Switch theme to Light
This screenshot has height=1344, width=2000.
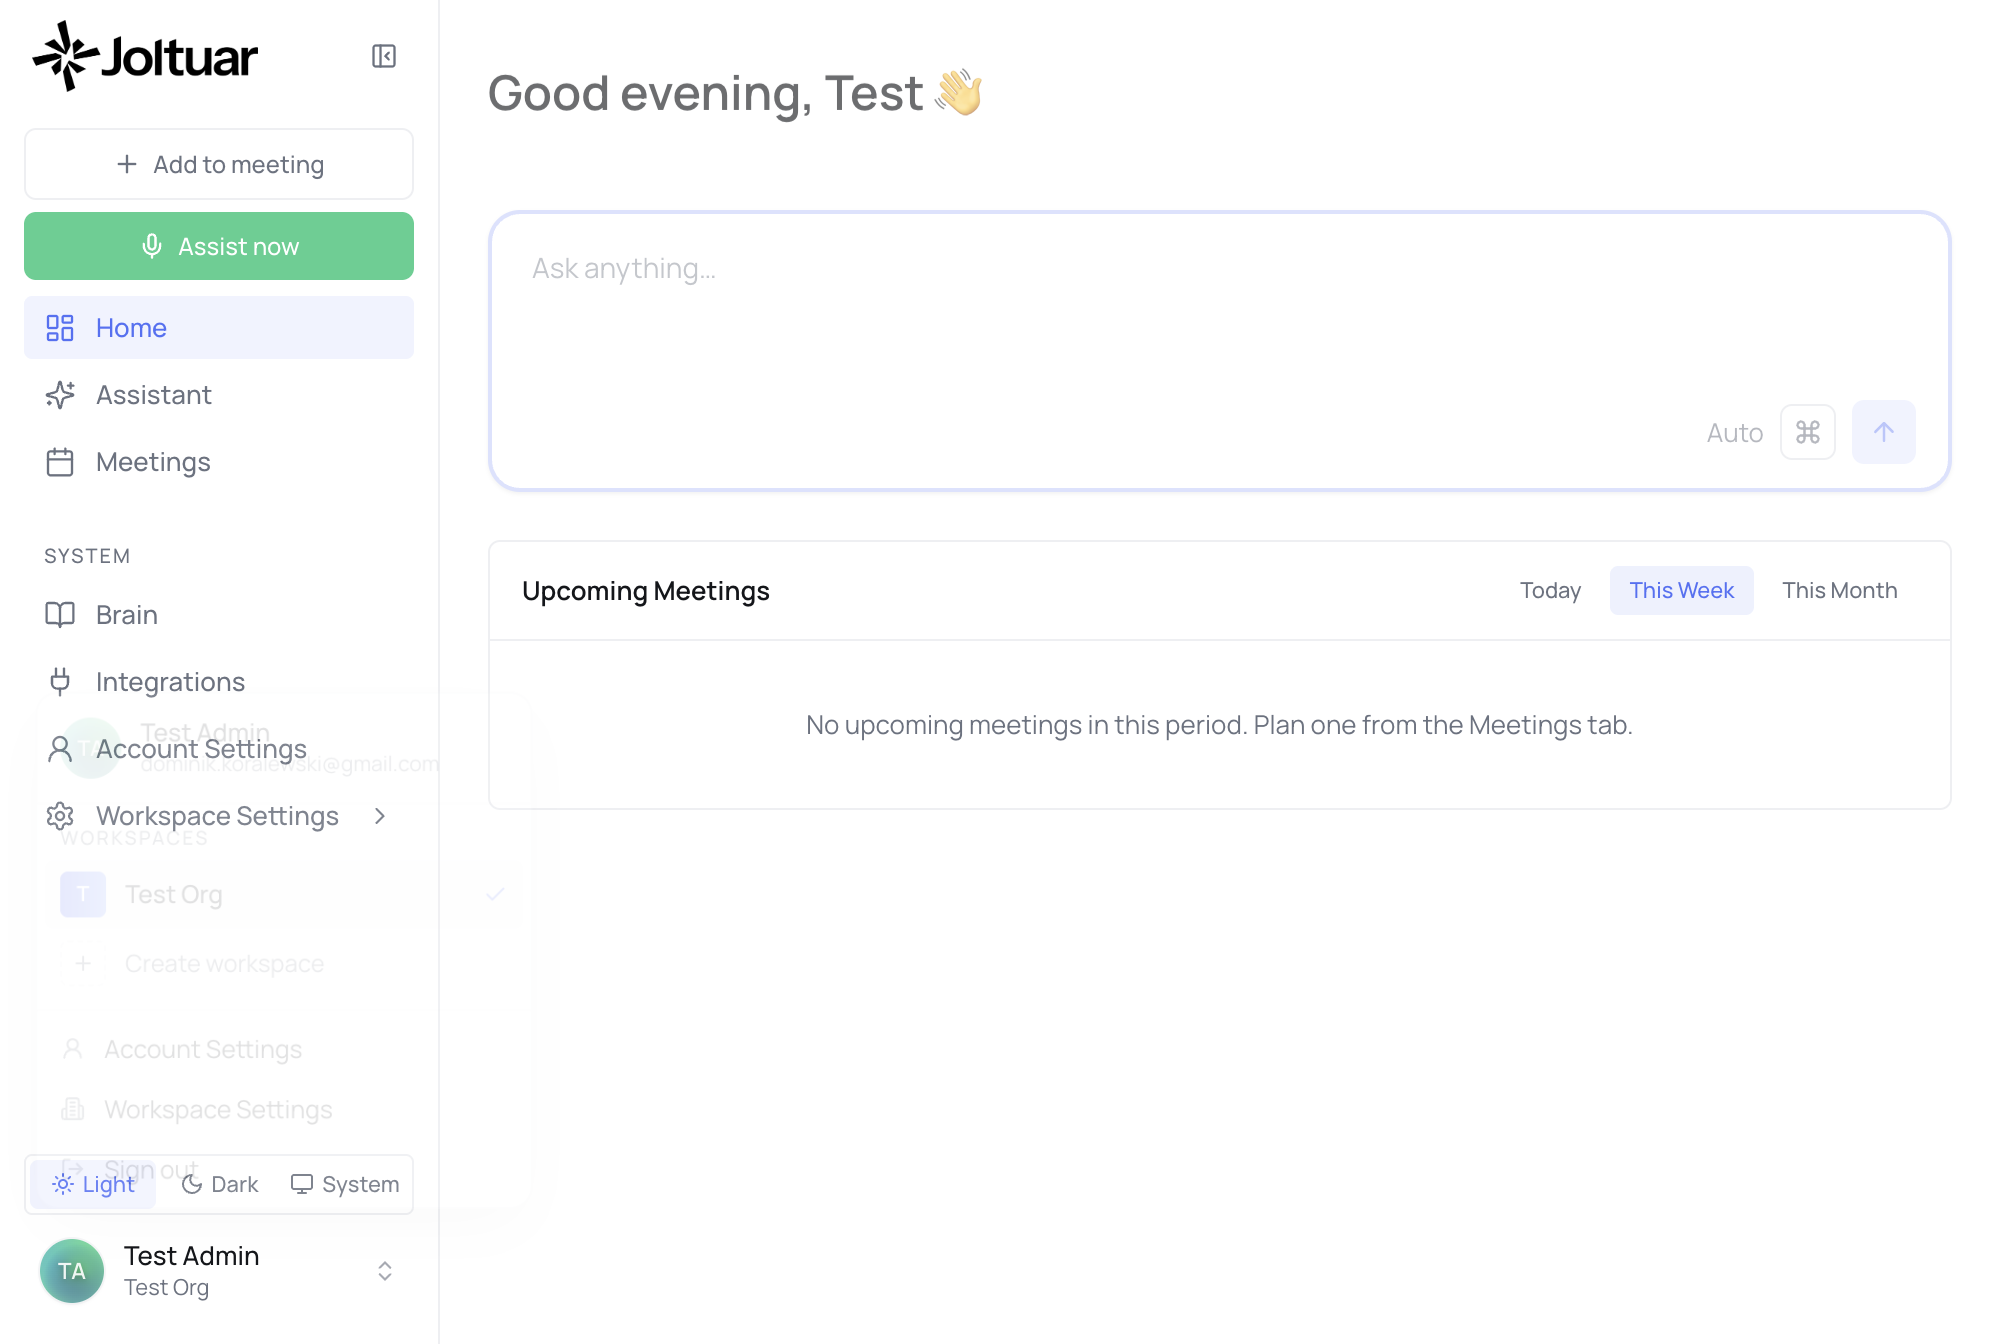click(x=93, y=1184)
